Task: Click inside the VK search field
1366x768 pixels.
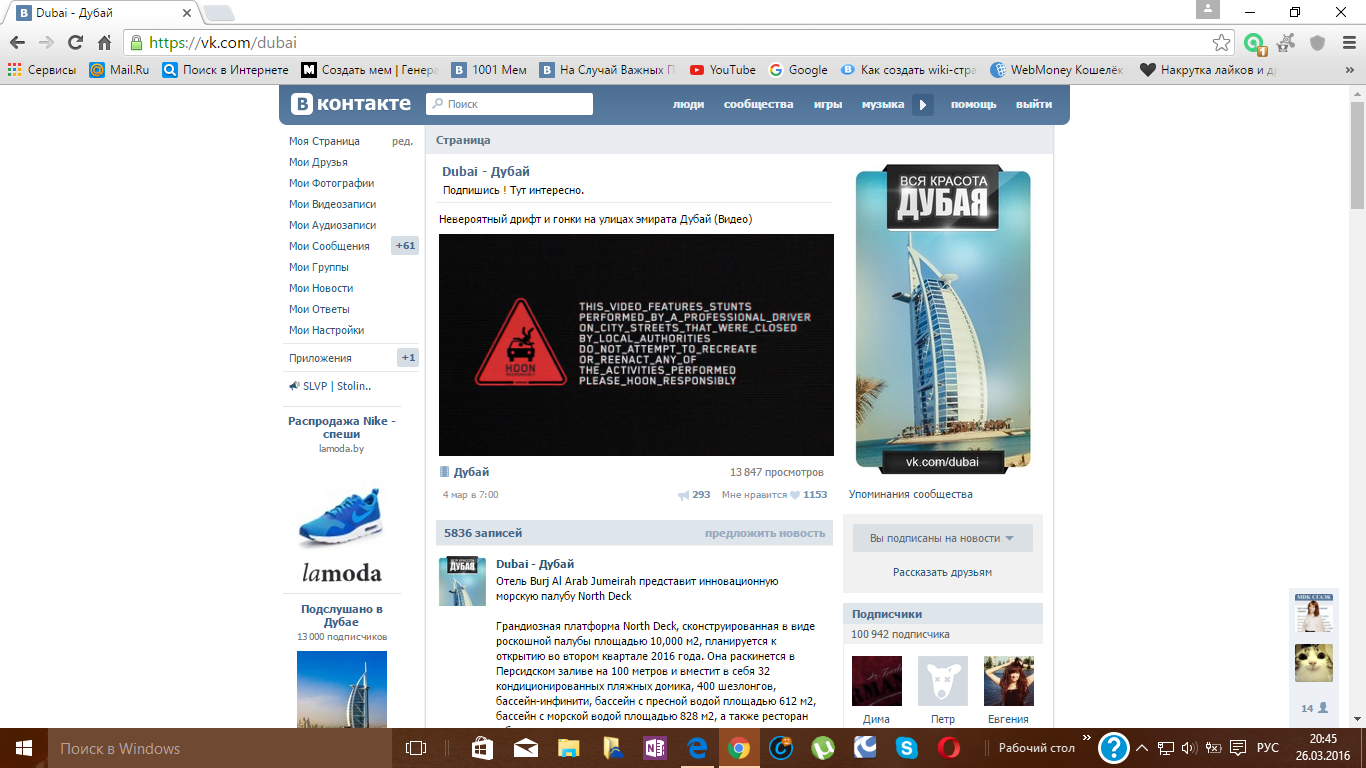Action: pyautogui.click(x=509, y=104)
